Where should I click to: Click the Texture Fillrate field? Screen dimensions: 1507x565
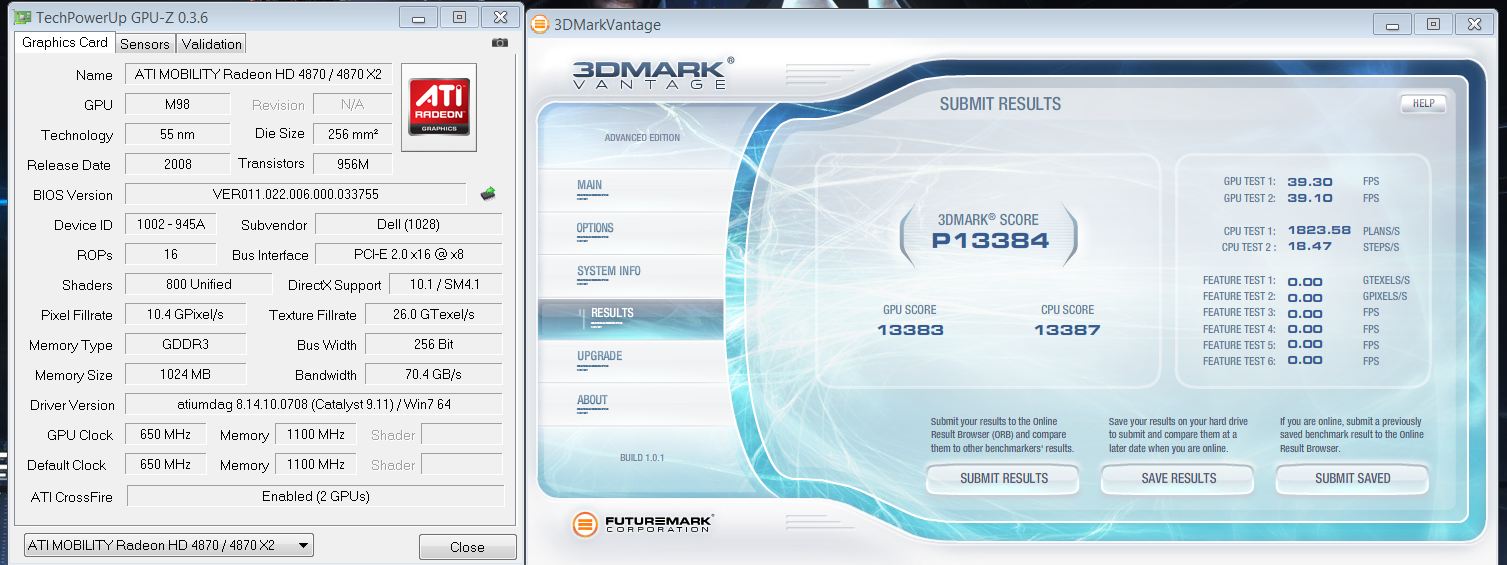(x=434, y=314)
